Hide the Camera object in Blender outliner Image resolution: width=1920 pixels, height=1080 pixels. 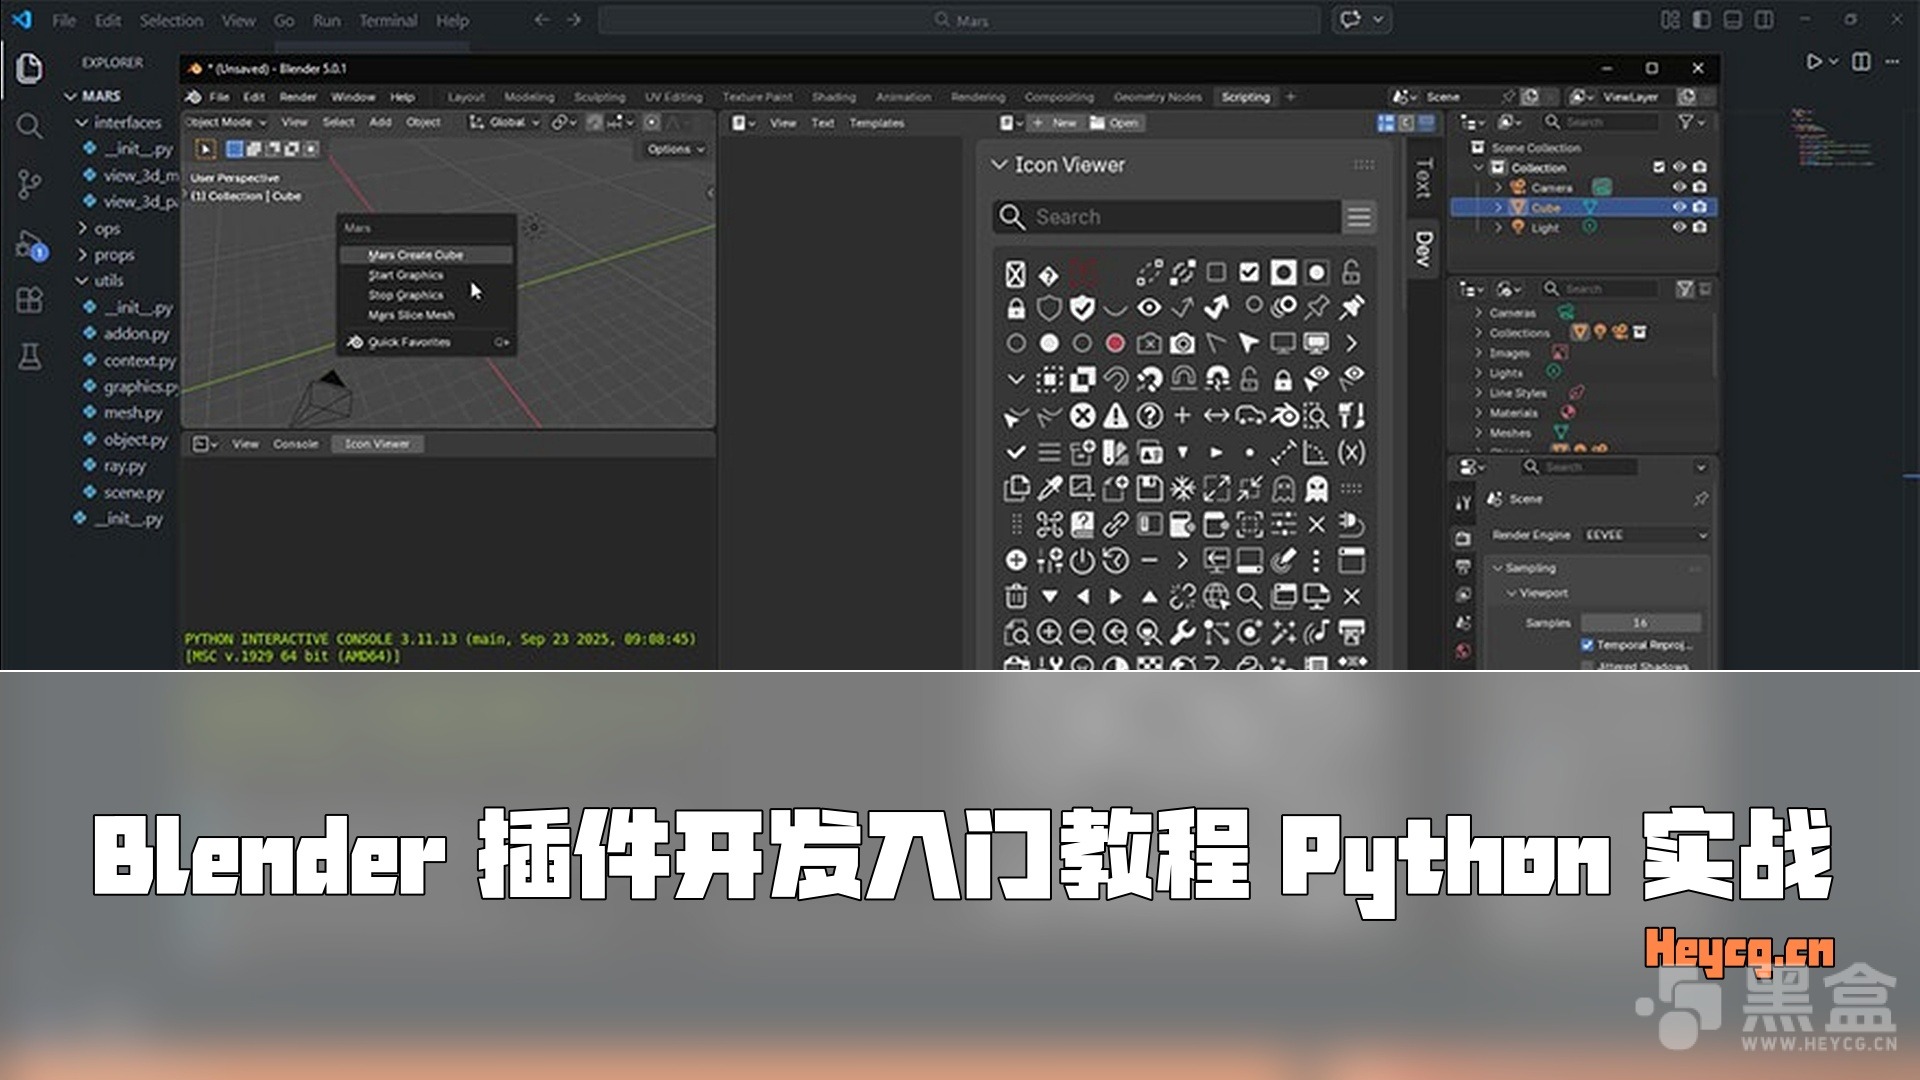pos(1680,187)
